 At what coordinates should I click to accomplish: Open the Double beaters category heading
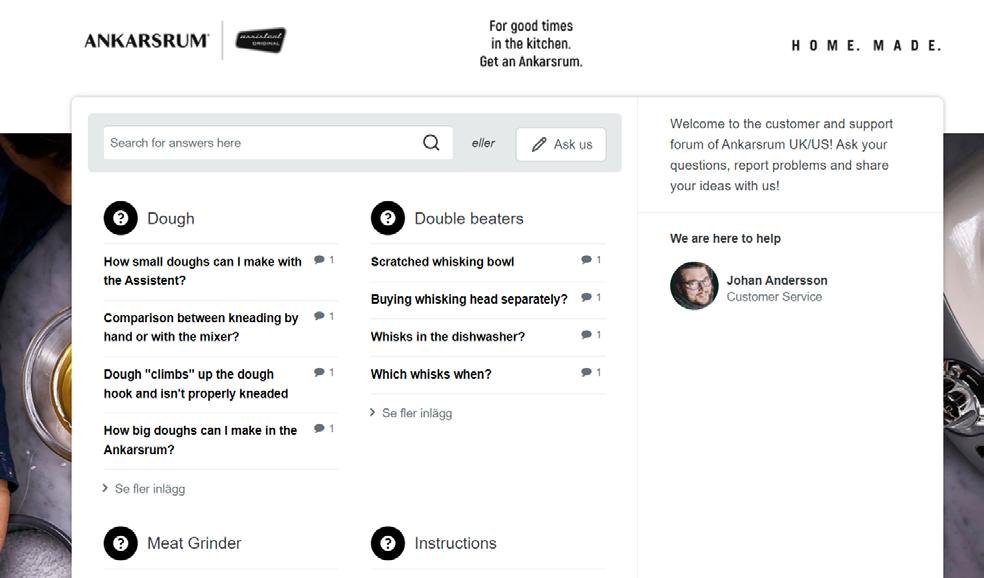[x=469, y=218]
